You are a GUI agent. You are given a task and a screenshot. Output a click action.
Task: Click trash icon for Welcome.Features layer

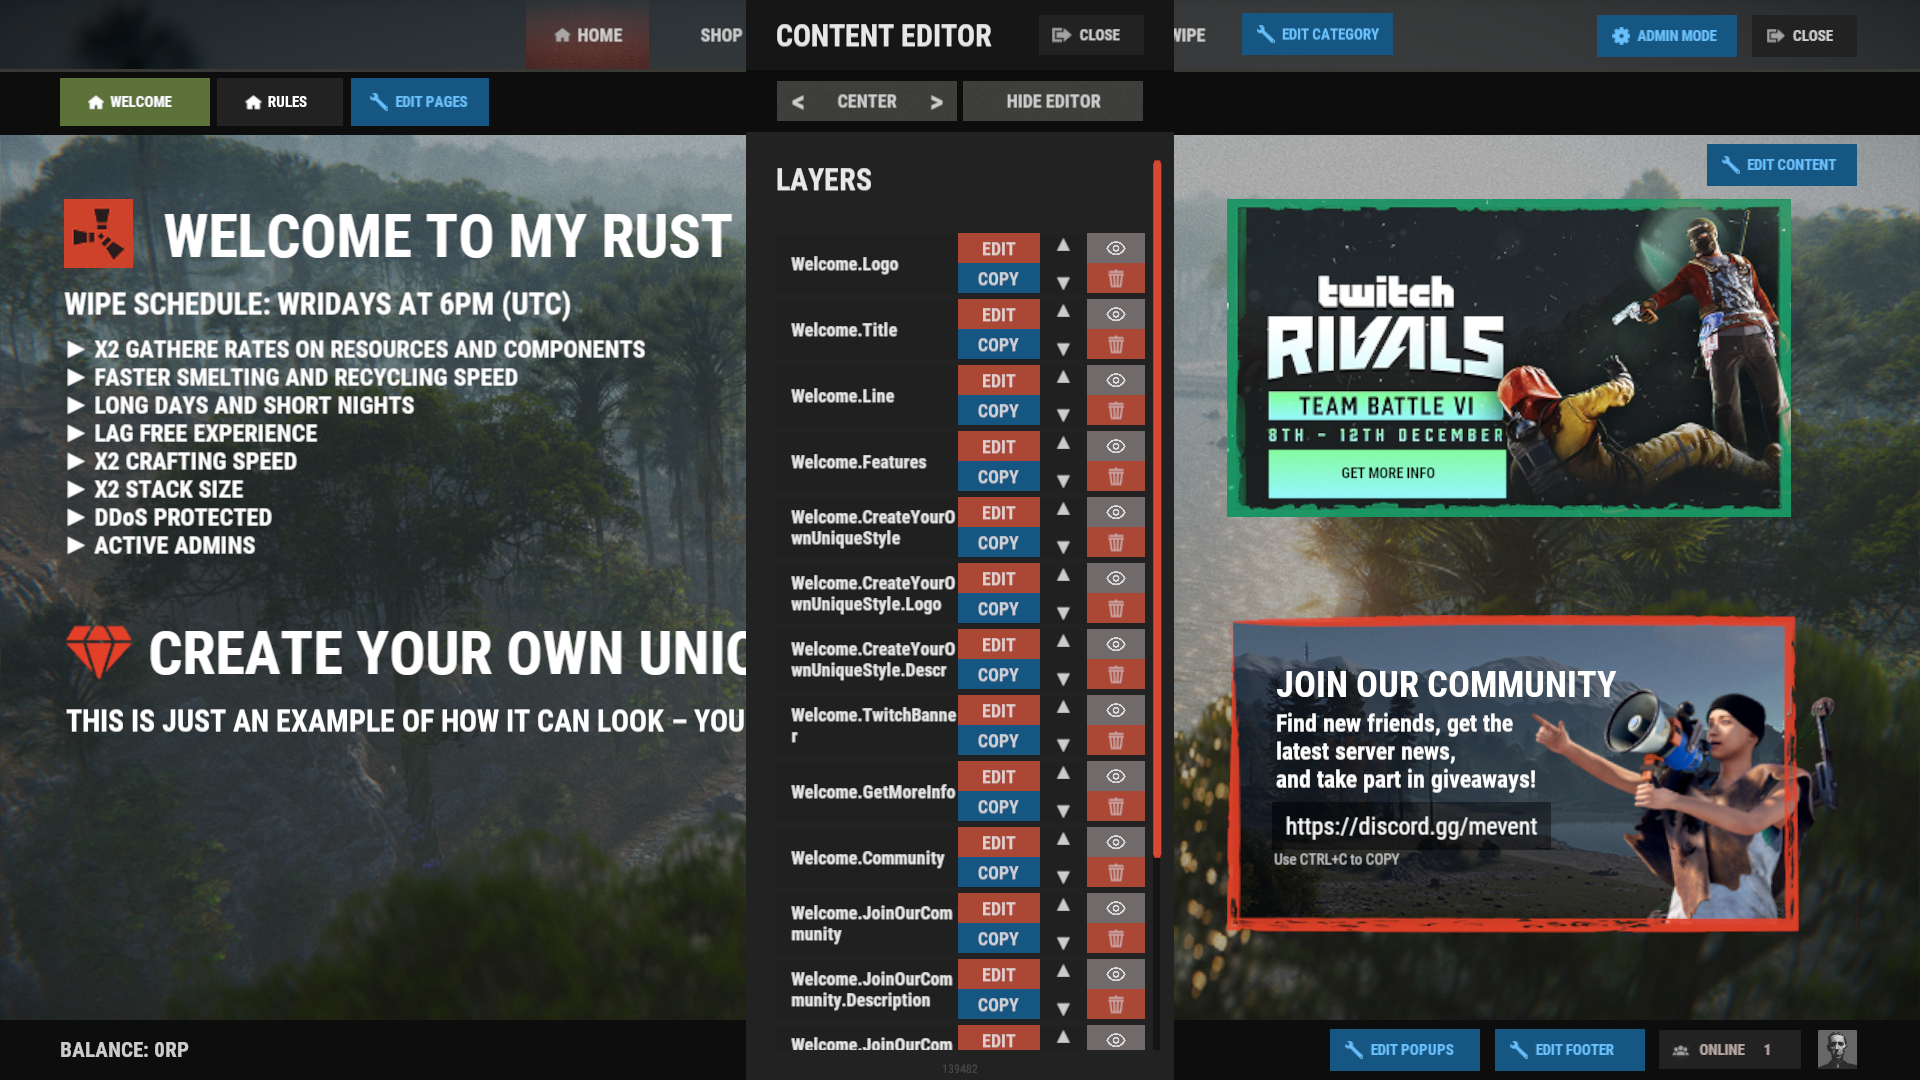click(x=1115, y=477)
